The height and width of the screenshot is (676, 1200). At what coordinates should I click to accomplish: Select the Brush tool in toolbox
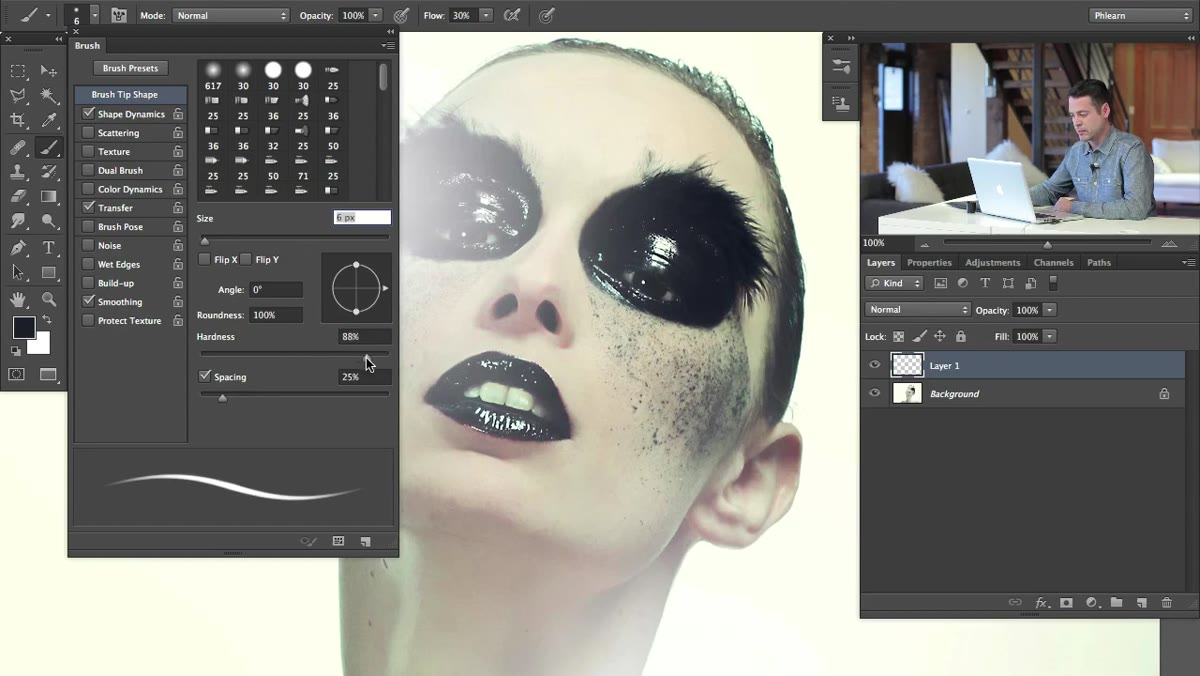[x=48, y=147]
